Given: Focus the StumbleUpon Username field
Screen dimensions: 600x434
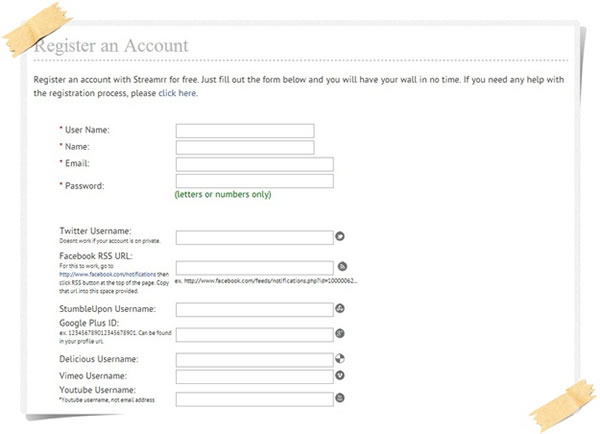Looking at the screenshot, I should (254, 308).
